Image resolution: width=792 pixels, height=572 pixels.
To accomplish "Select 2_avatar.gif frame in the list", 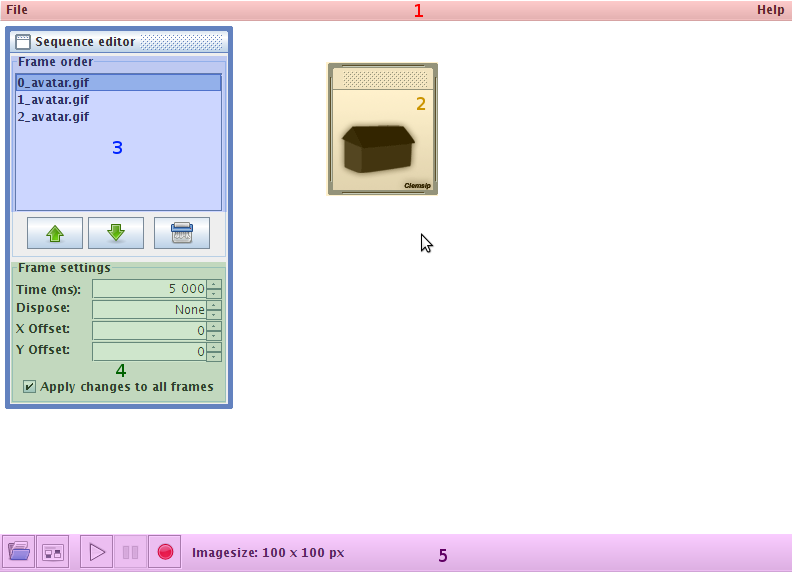I will (x=118, y=117).
